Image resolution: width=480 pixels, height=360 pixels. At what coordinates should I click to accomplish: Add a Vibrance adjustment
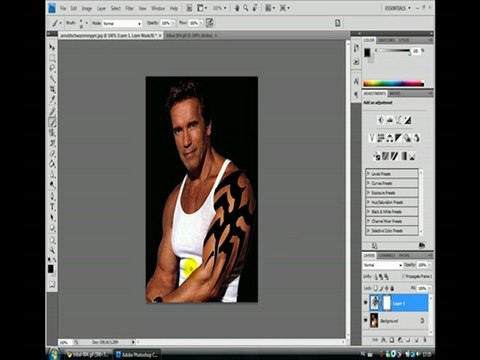[x=372, y=138]
